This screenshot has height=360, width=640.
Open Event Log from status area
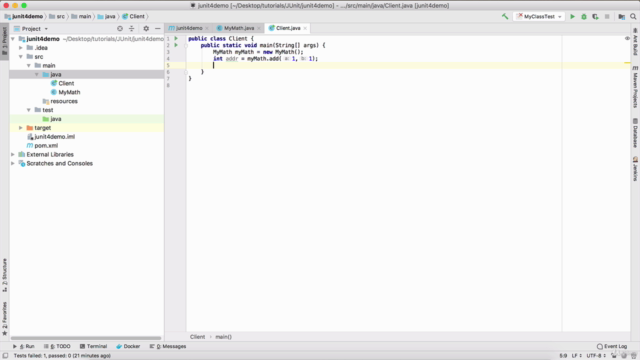point(611,346)
